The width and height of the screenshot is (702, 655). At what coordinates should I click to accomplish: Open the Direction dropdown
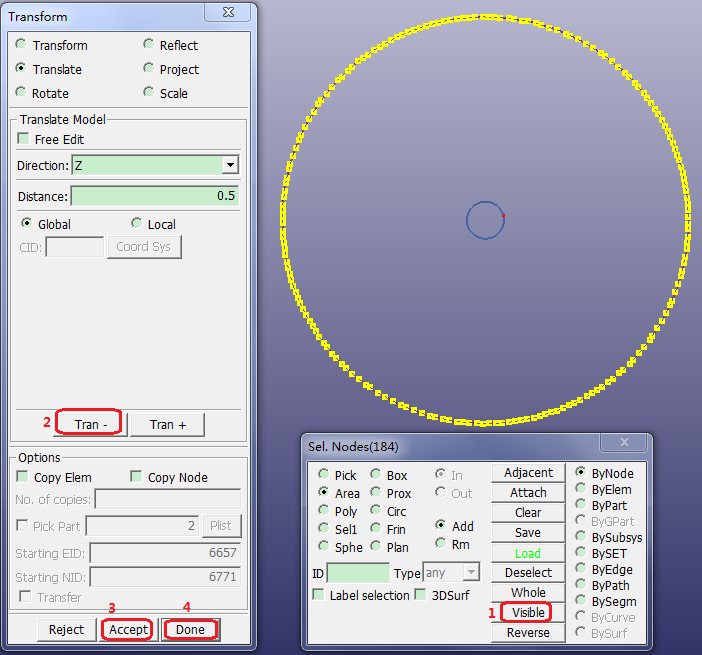(230, 165)
